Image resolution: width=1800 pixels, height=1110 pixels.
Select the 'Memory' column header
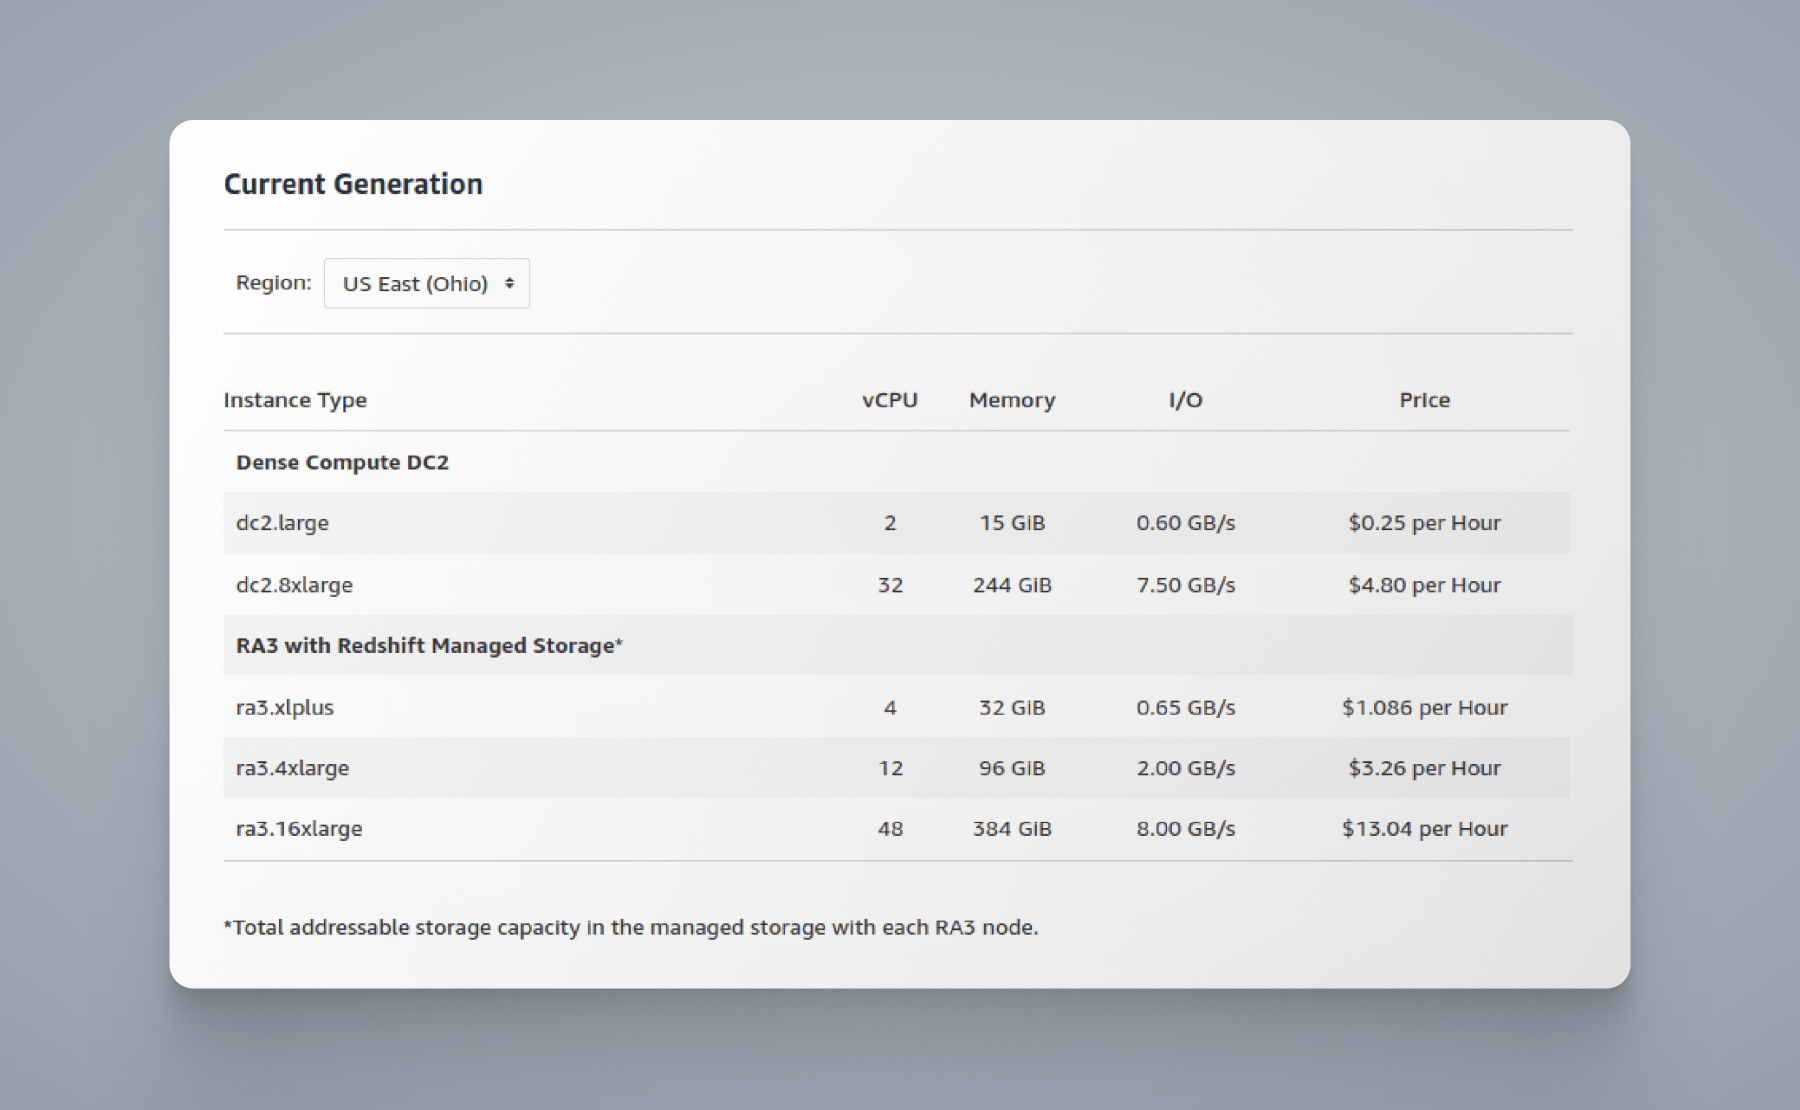(1012, 400)
